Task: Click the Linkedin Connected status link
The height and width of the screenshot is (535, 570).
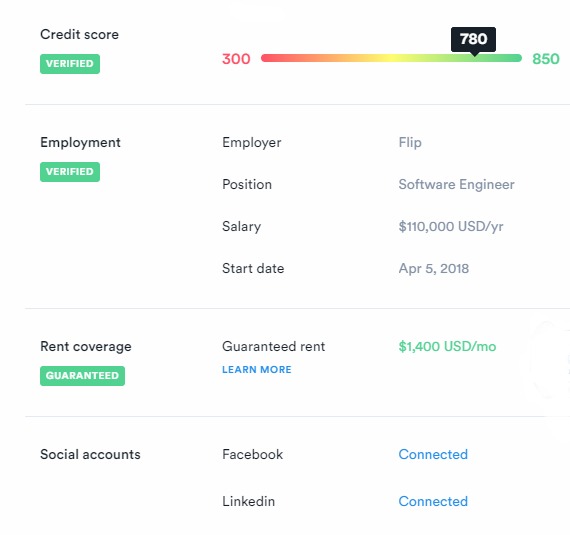Action: (433, 501)
